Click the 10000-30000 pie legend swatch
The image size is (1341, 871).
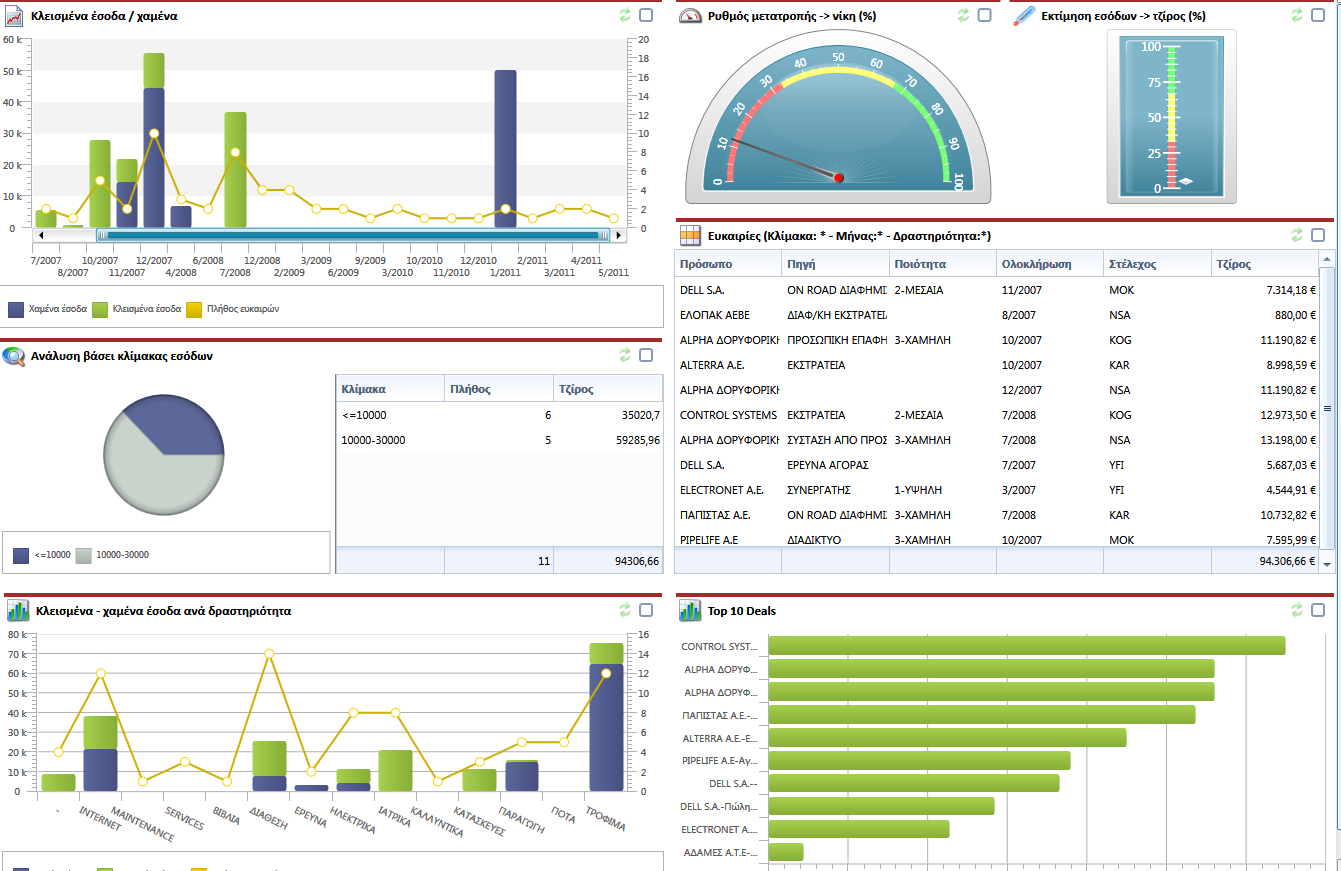pos(84,555)
